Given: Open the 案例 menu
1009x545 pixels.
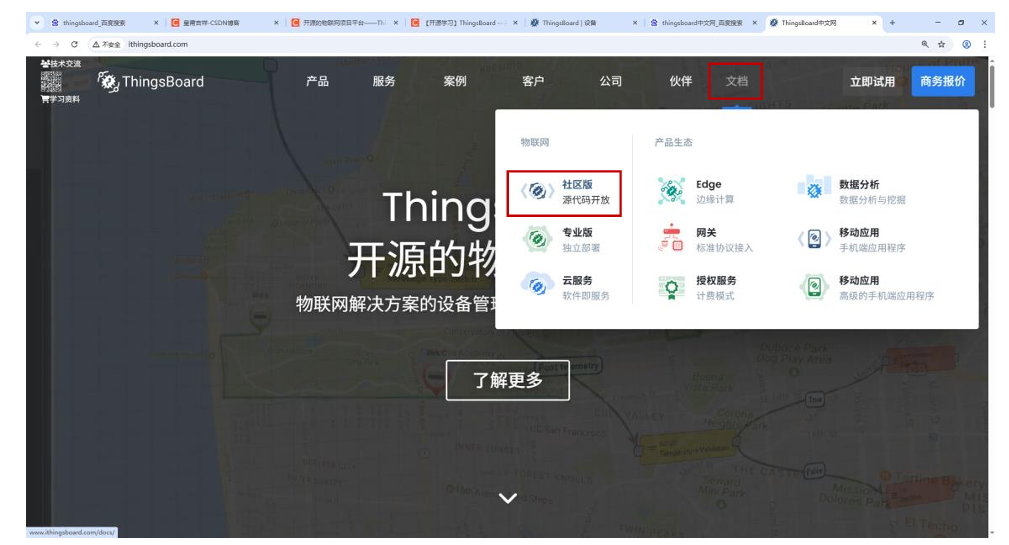Looking at the screenshot, I should coord(454,81).
